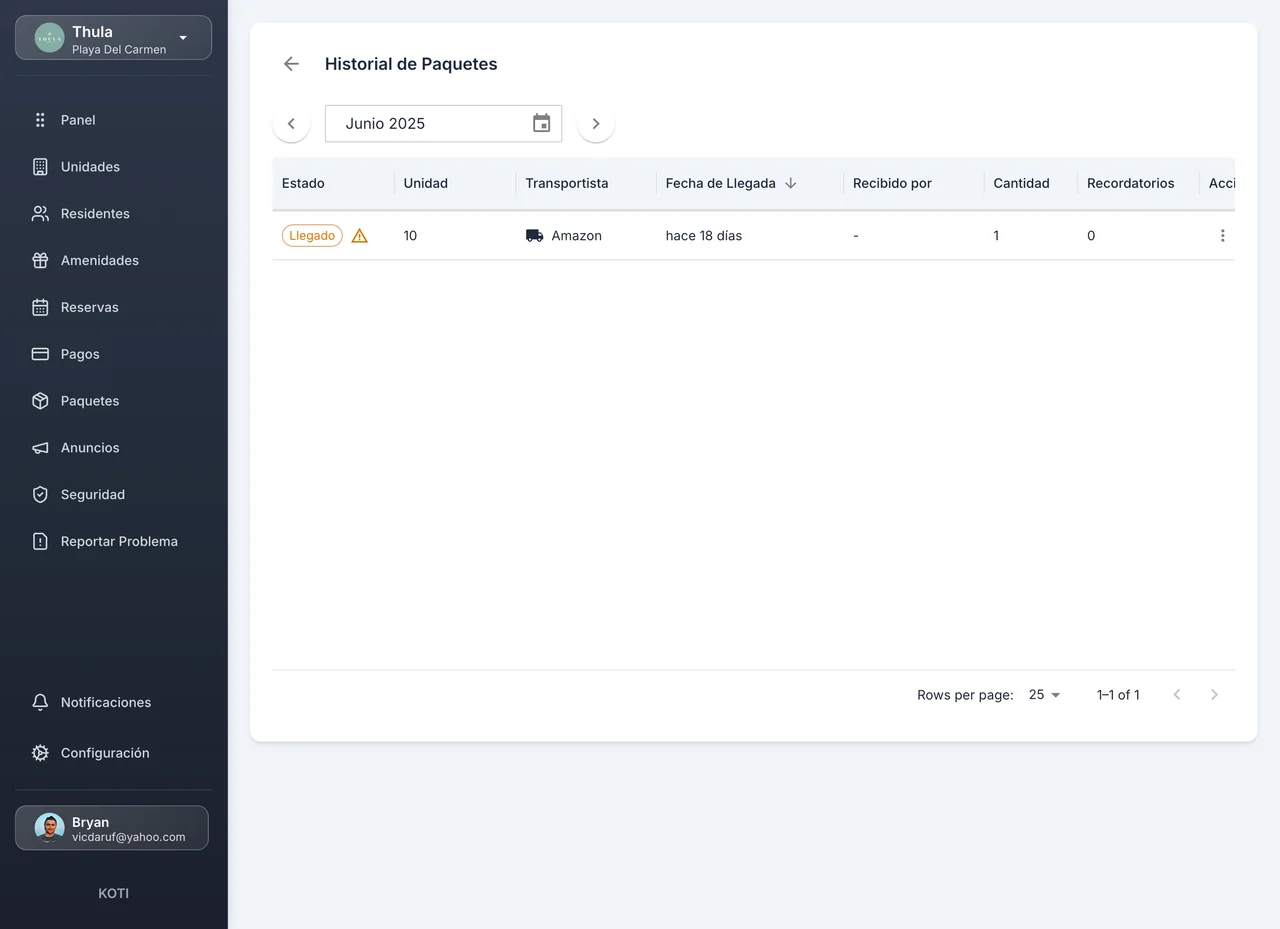Go to the next table page
Image resolution: width=1280 pixels, height=929 pixels.
pos(1214,694)
